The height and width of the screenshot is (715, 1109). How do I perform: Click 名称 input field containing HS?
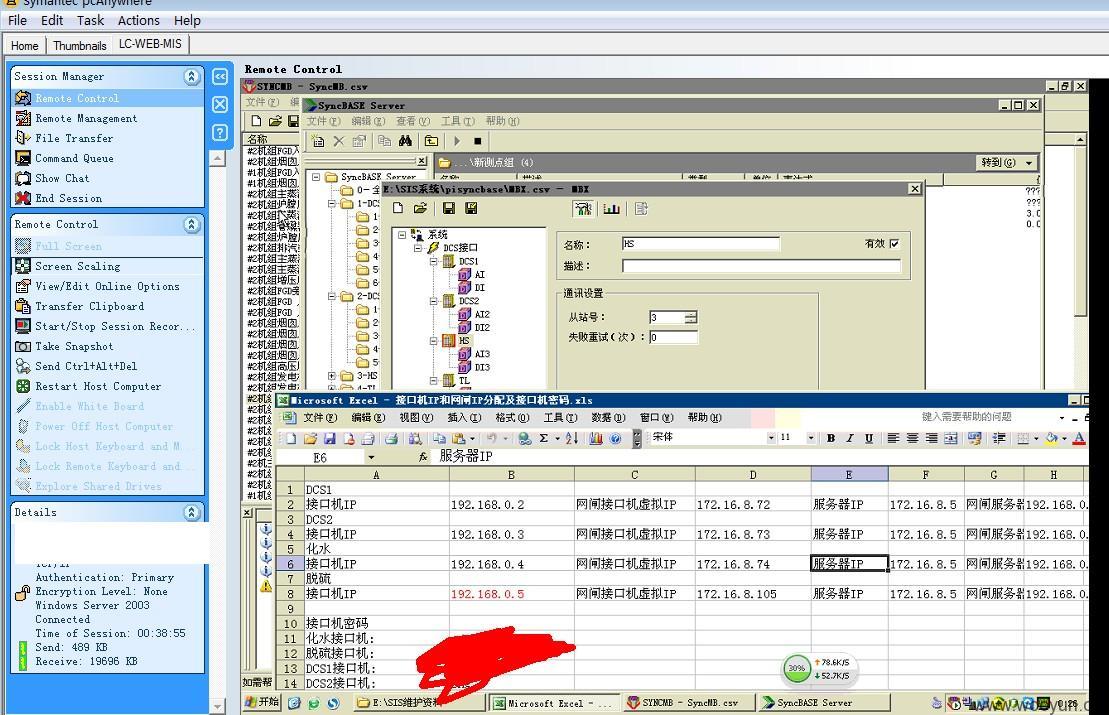click(x=700, y=243)
